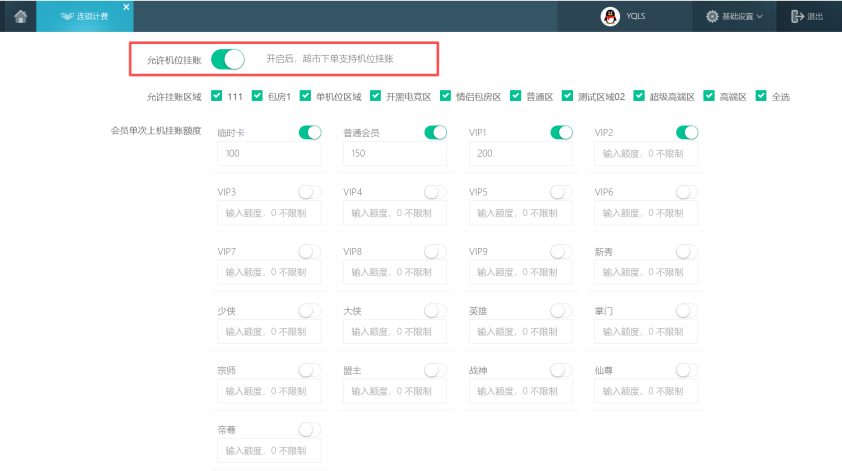Enable the 战神 toggle

[x=561, y=370]
